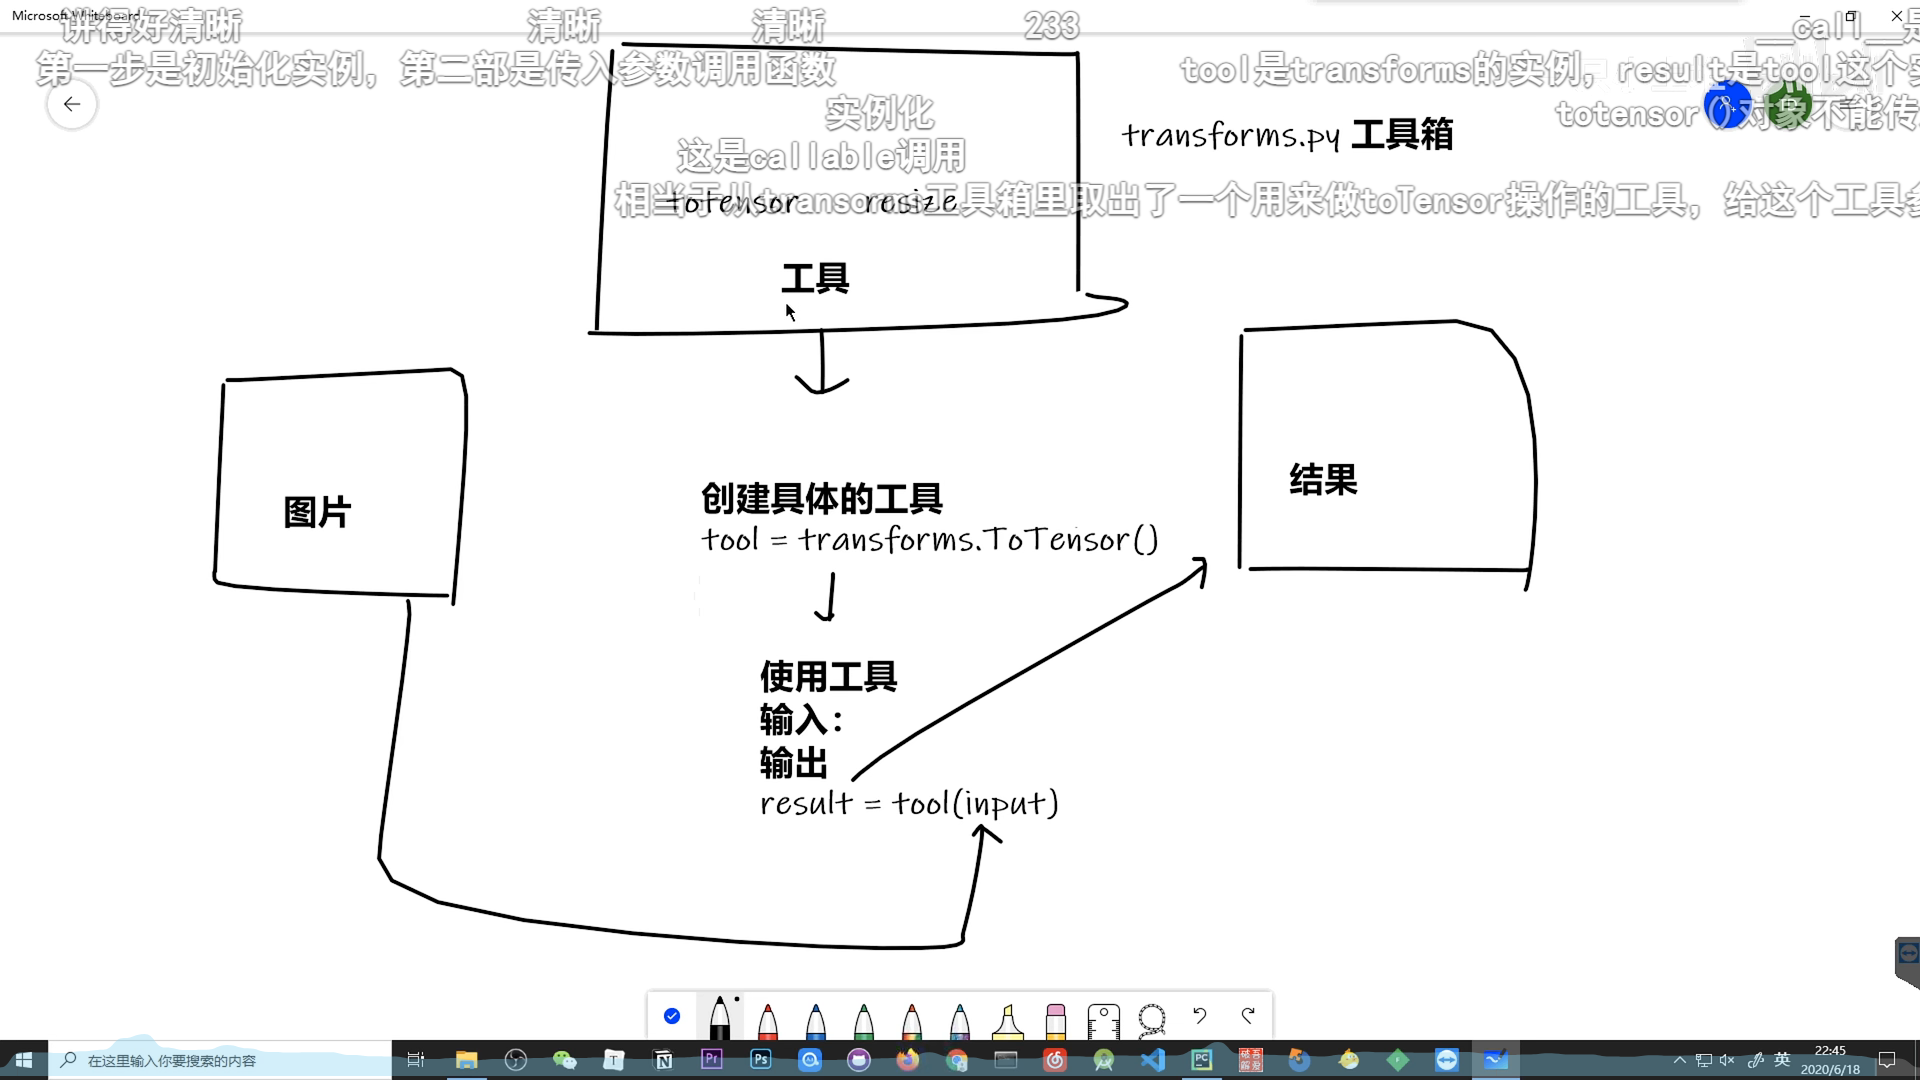The image size is (1920, 1080).
Task: Click the blue checkmark done-inking button
Action: pyautogui.click(x=672, y=1016)
